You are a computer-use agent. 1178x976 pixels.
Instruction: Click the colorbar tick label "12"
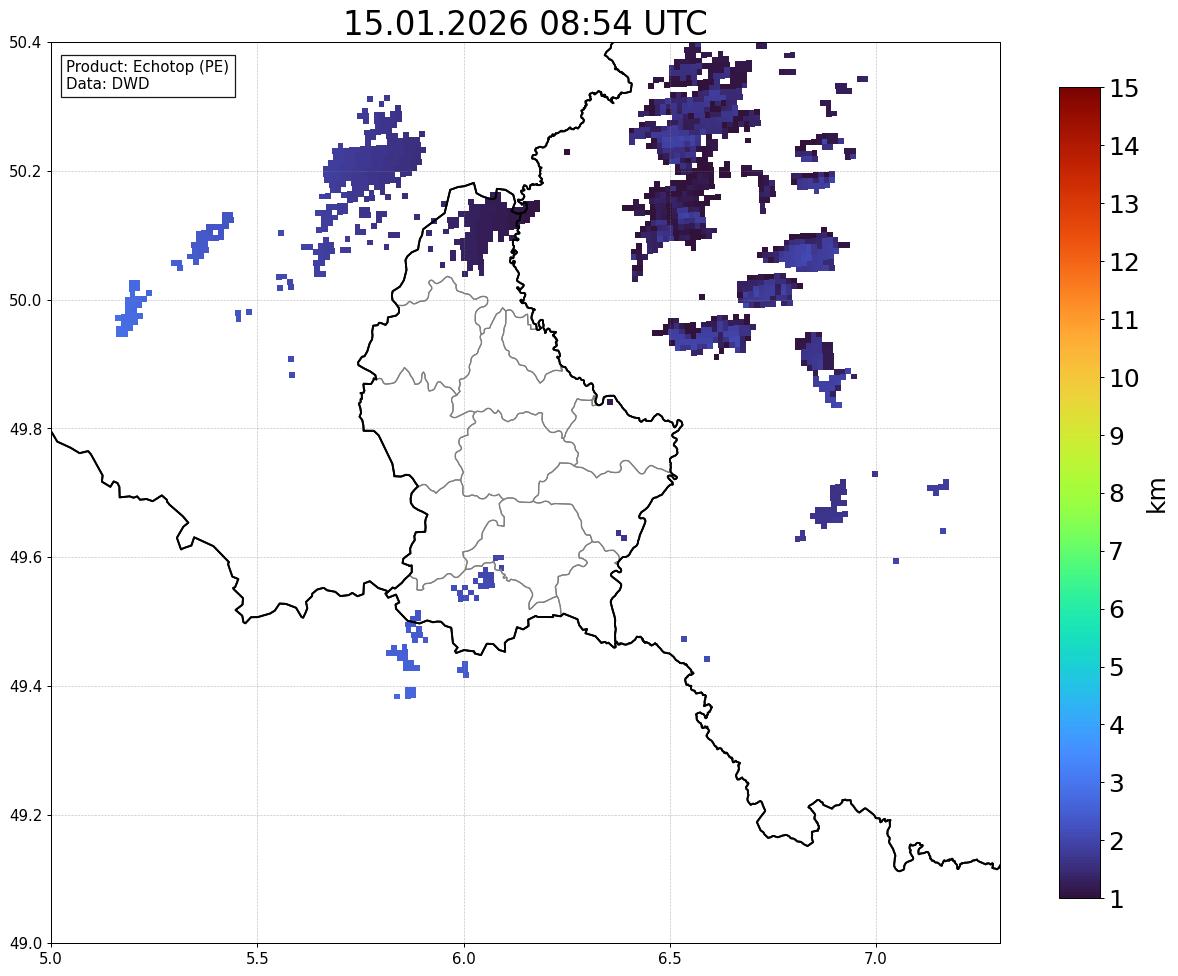[1124, 262]
